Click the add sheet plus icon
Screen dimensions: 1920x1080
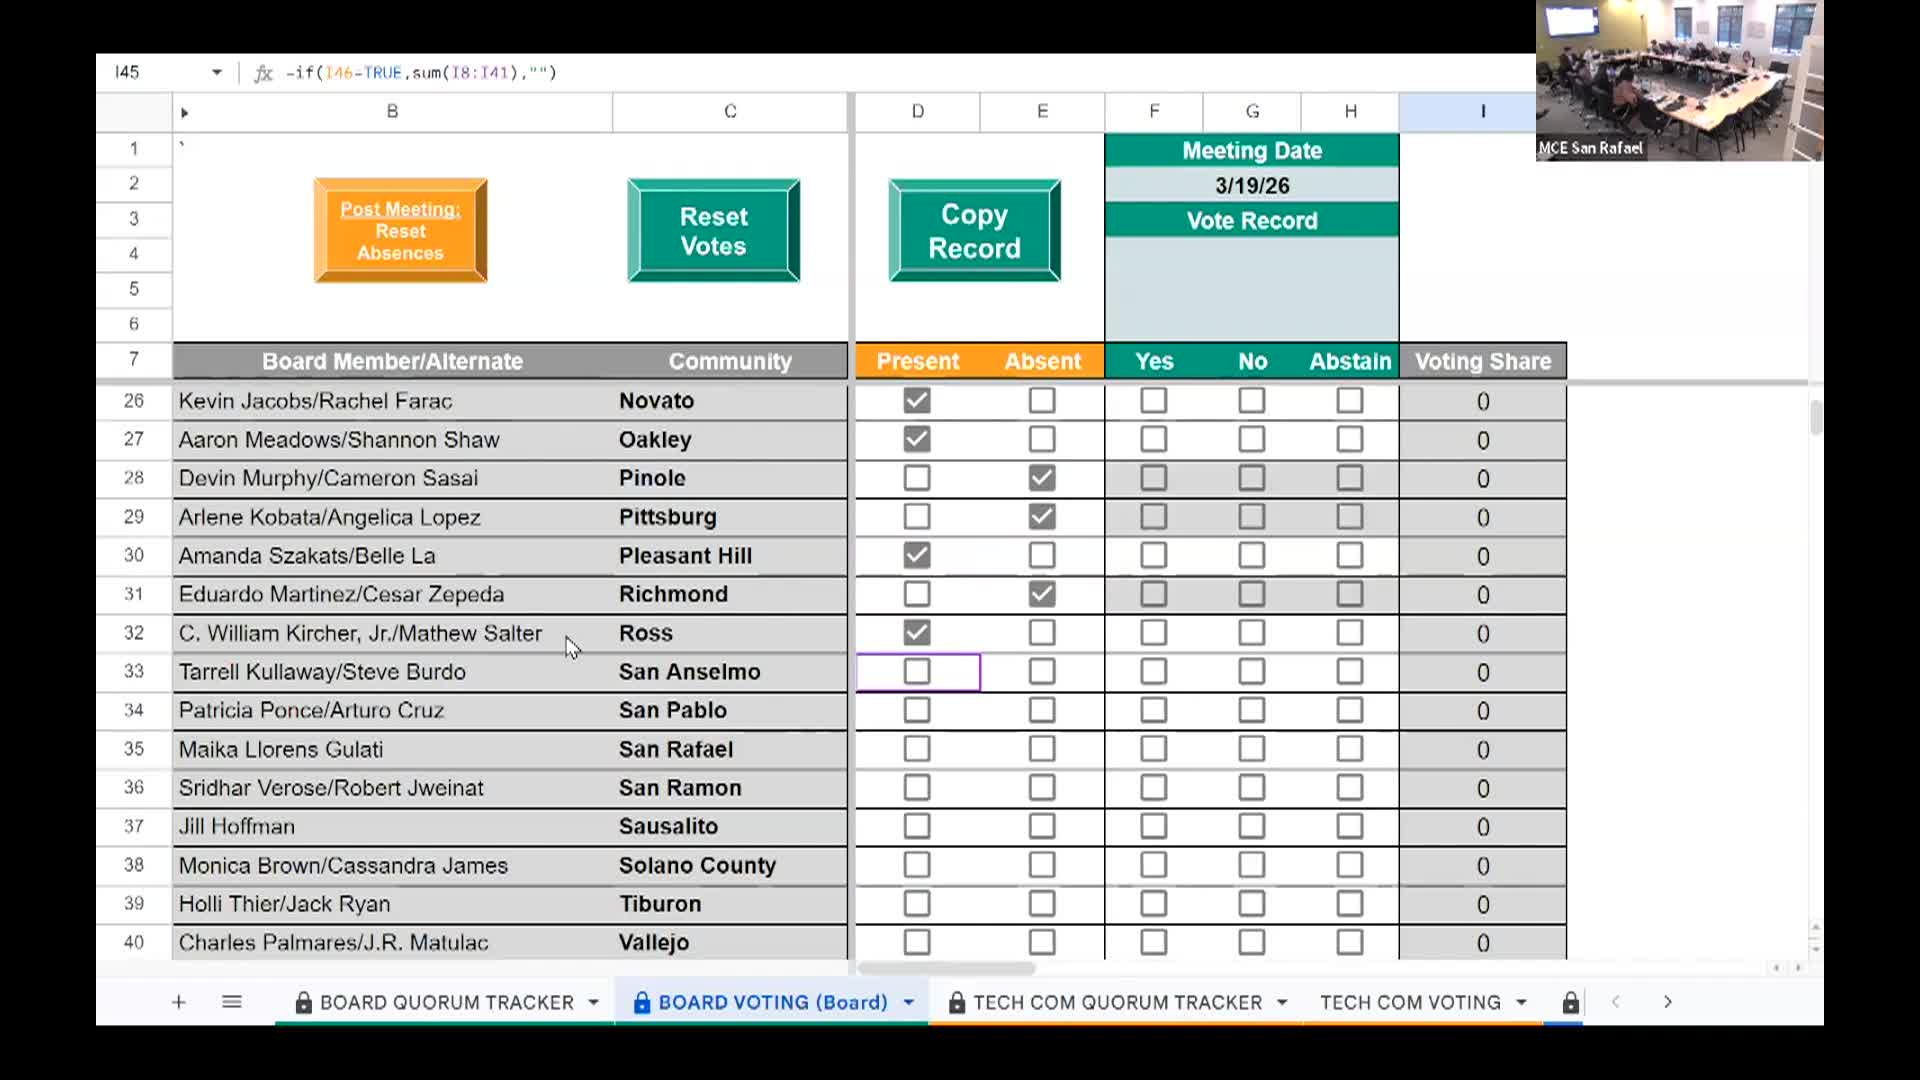178,1002
